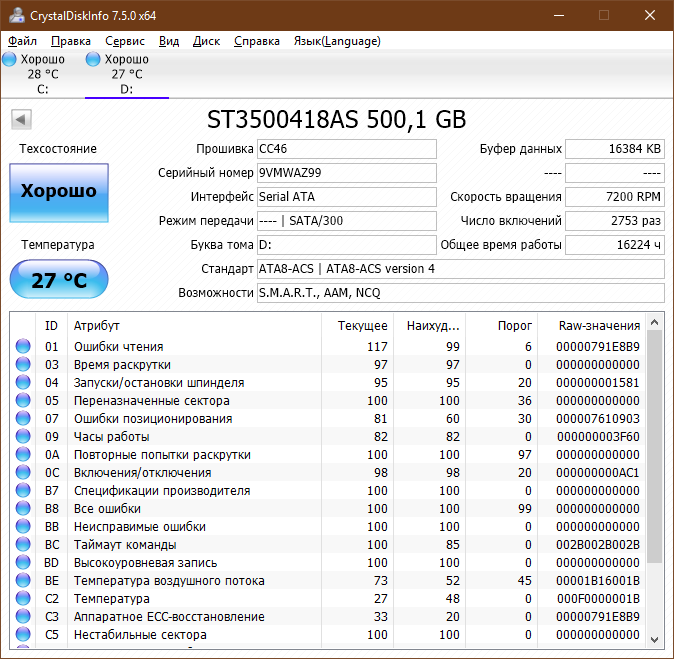
Task: Click the 27 °C temperature button
Action: tap(59, 279)
